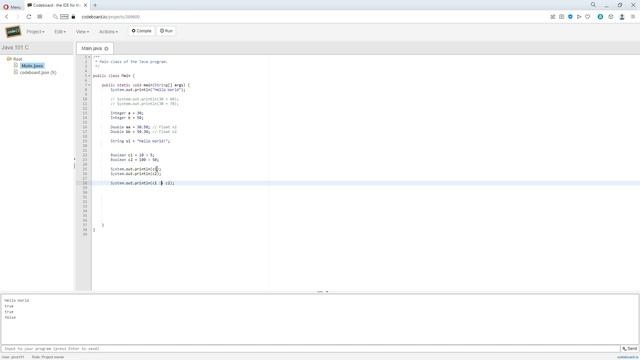Select codeboard.json in the project tree
The height and width of the screenshot is (360, 640).
coord(38,72)
